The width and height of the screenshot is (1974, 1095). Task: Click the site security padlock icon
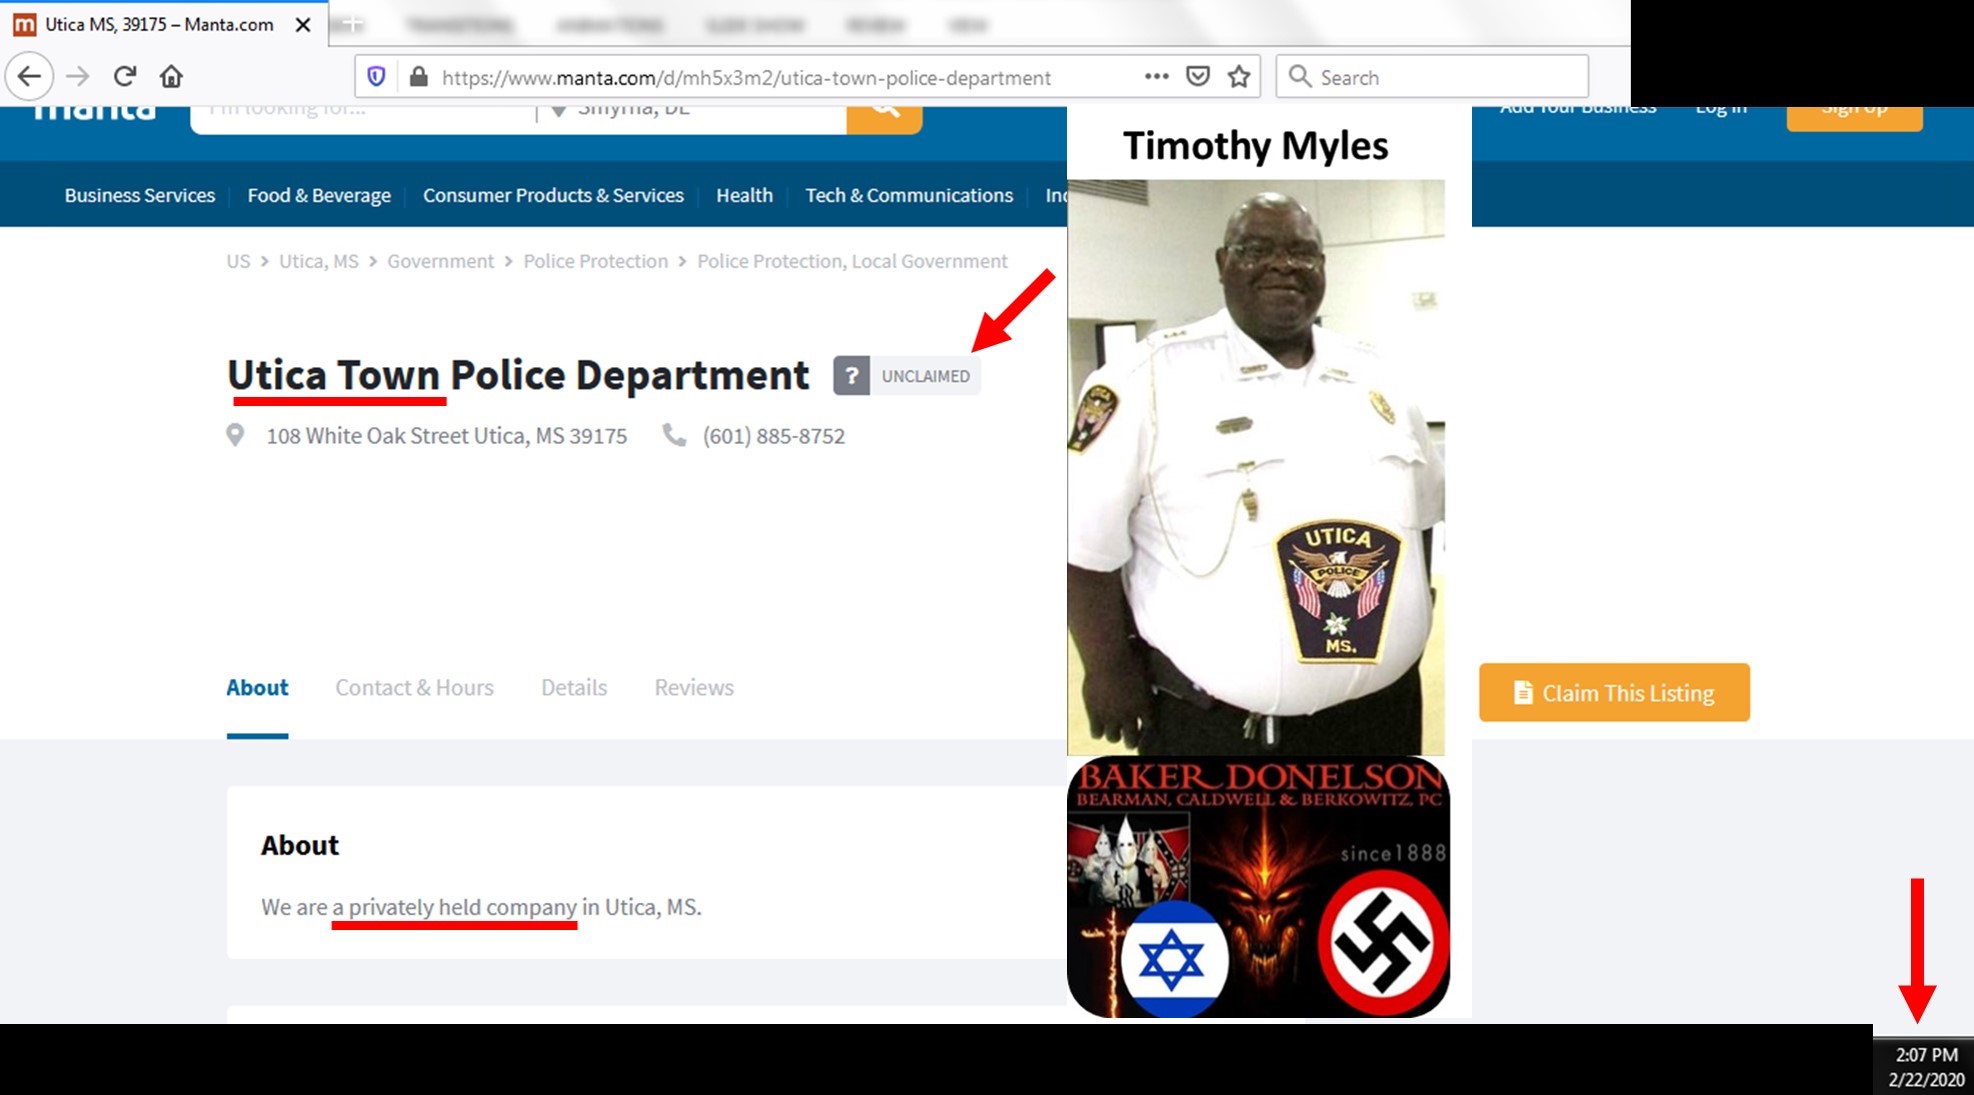(x=419, y=77)
